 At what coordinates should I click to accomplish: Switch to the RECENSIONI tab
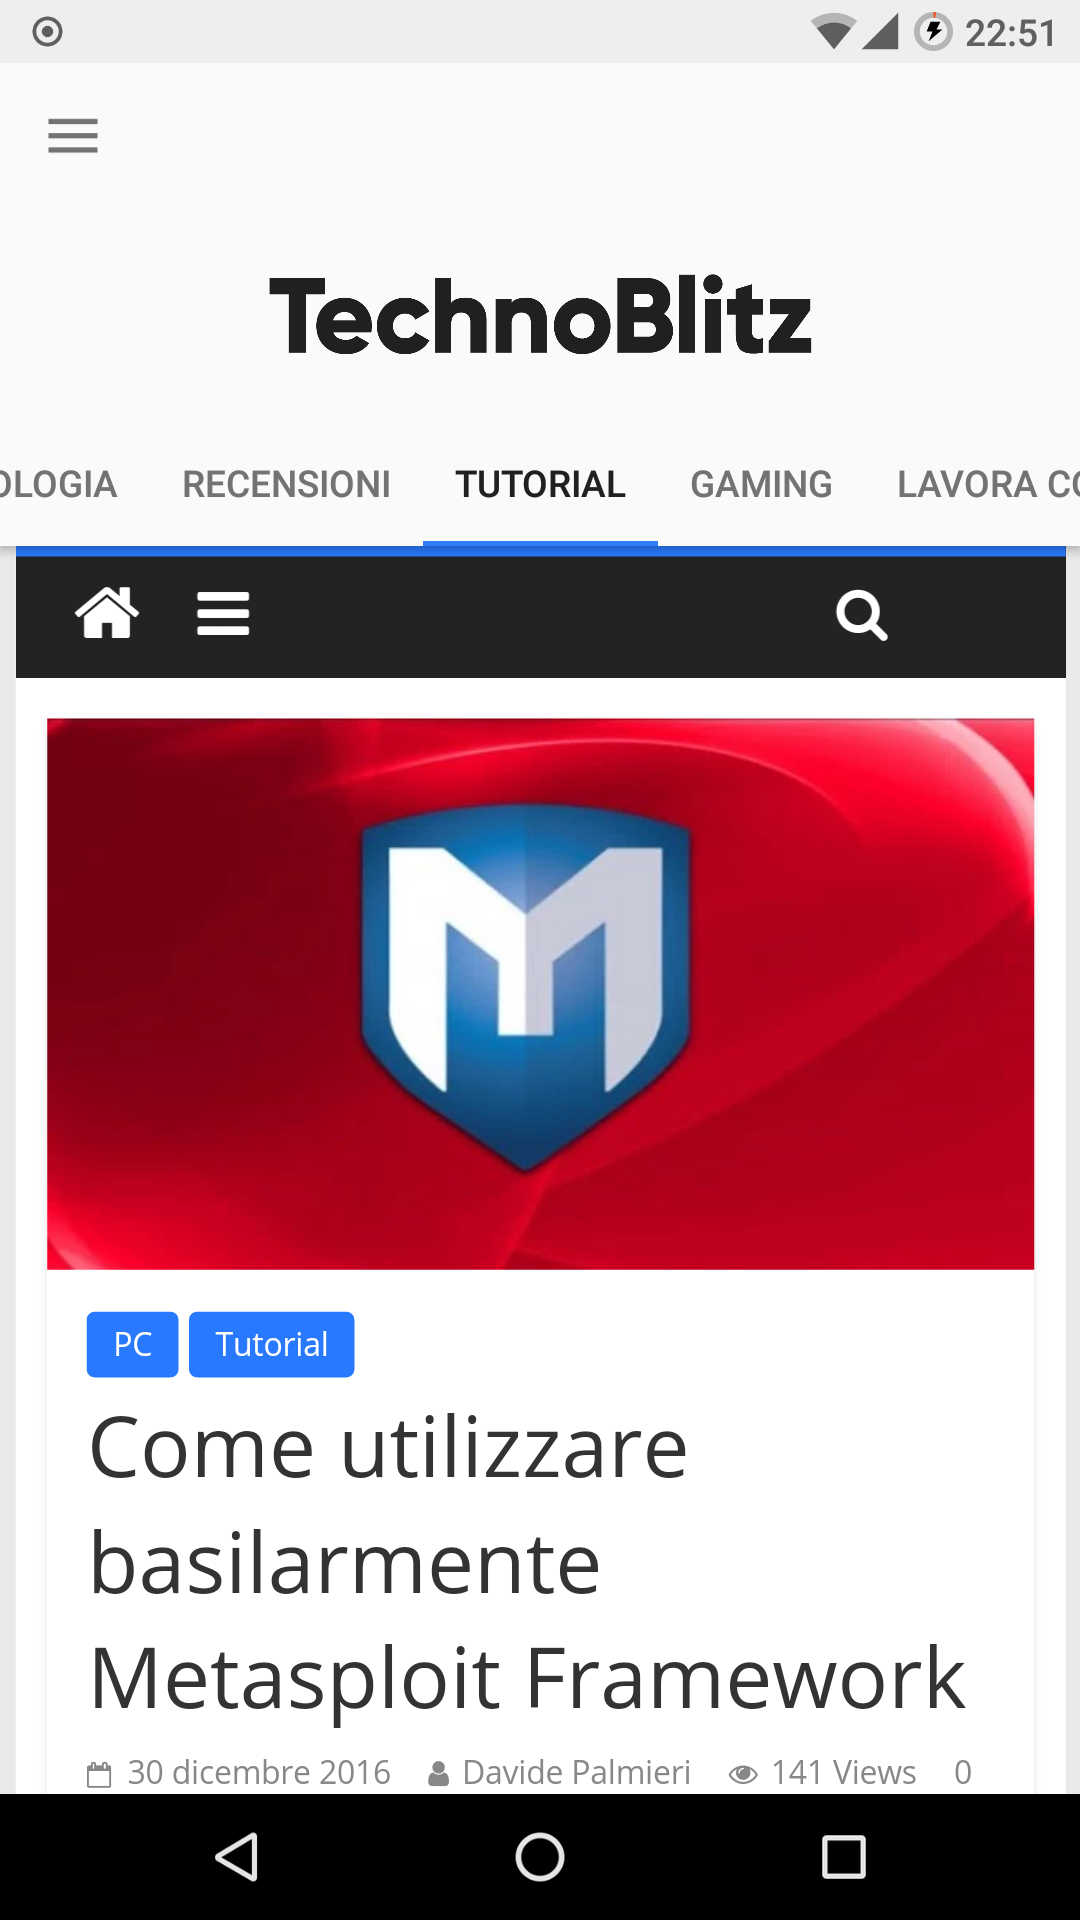(x=286, y=485)
